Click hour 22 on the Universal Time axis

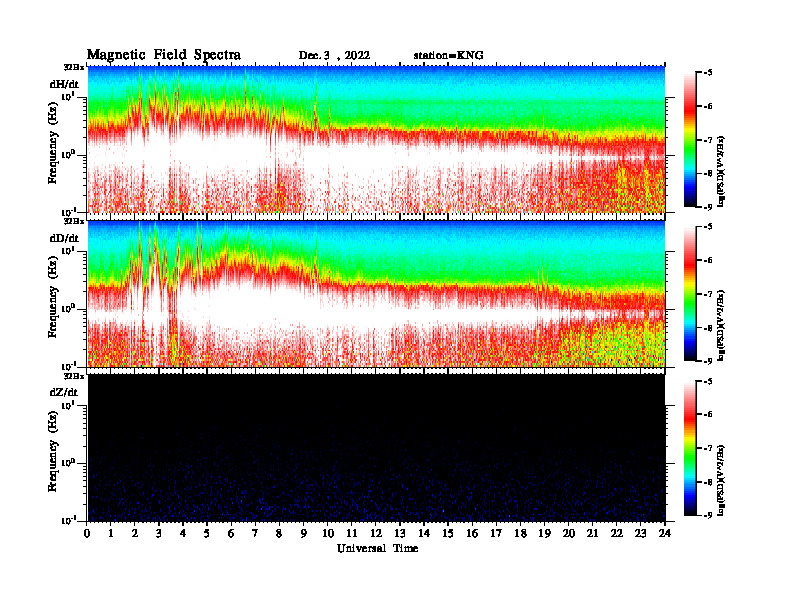tap(616, 534)
